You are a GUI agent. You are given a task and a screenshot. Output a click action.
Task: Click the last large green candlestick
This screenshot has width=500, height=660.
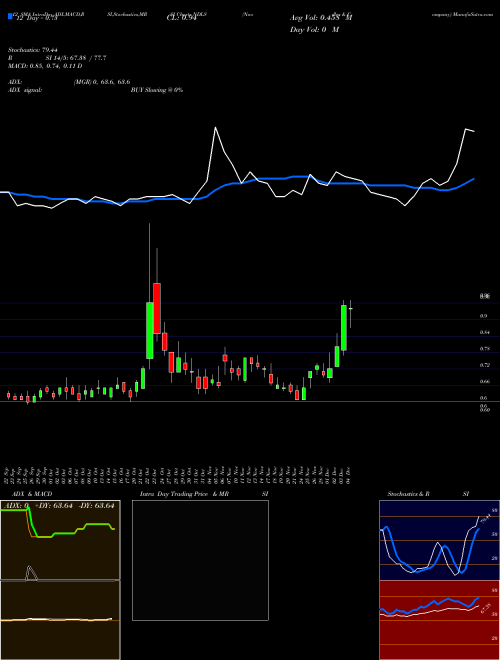344,327
